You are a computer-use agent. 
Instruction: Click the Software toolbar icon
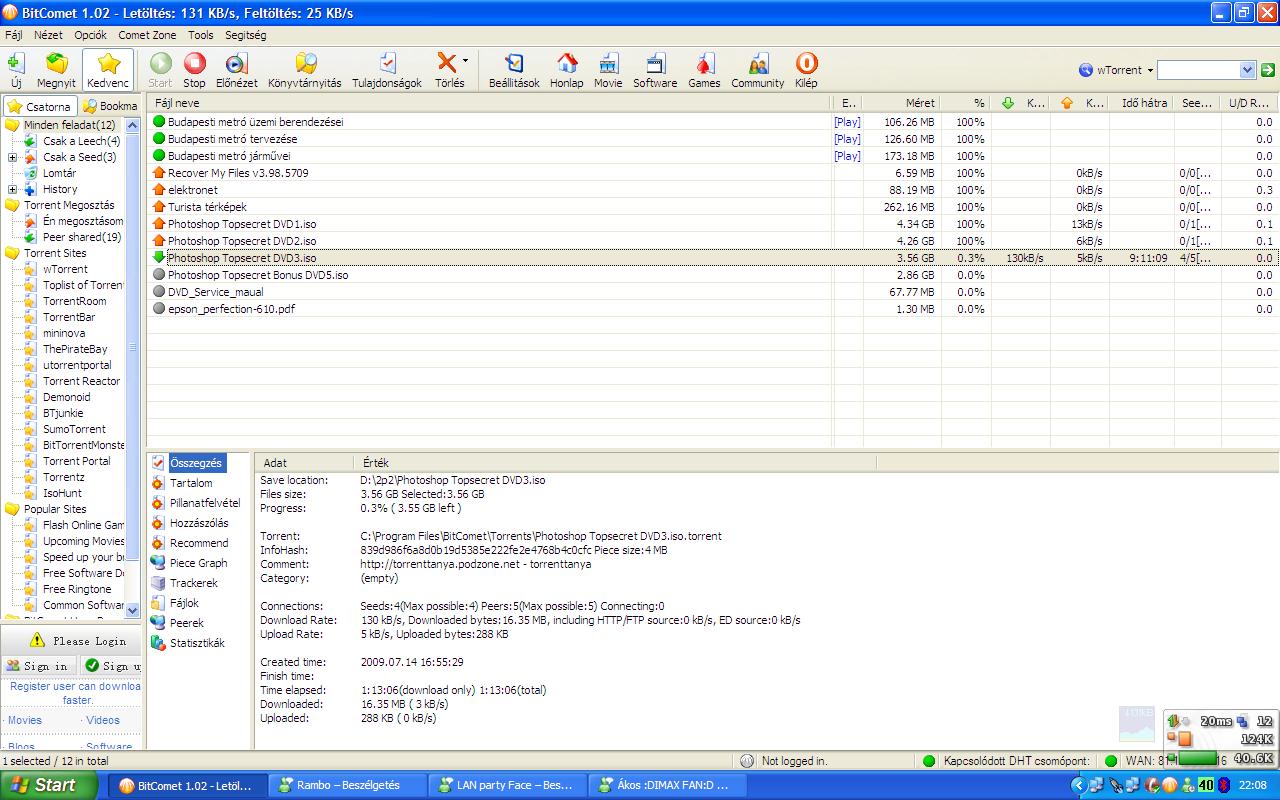pyautogui.click(x=655, y=70)
